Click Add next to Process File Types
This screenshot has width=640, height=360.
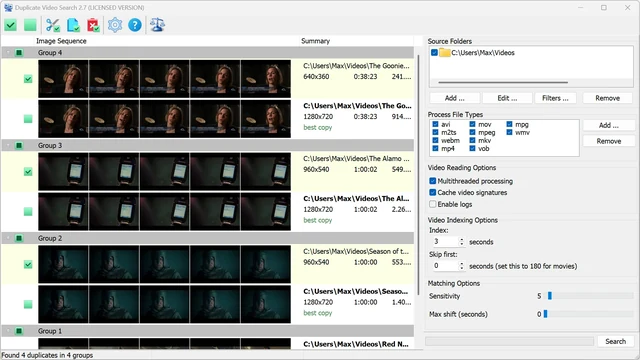(x=609, y=125)
